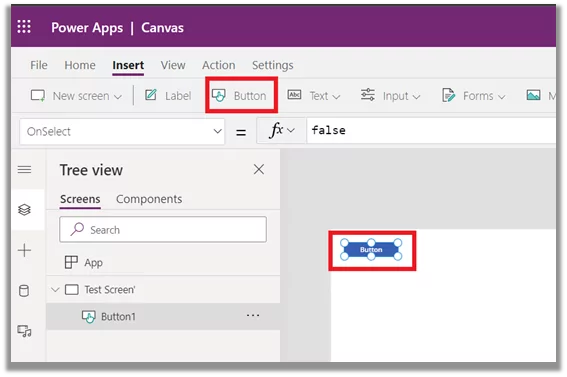The height and width of the screenshot is (377, 567).
Task: Open the File menu
Action: click(39, 65)
